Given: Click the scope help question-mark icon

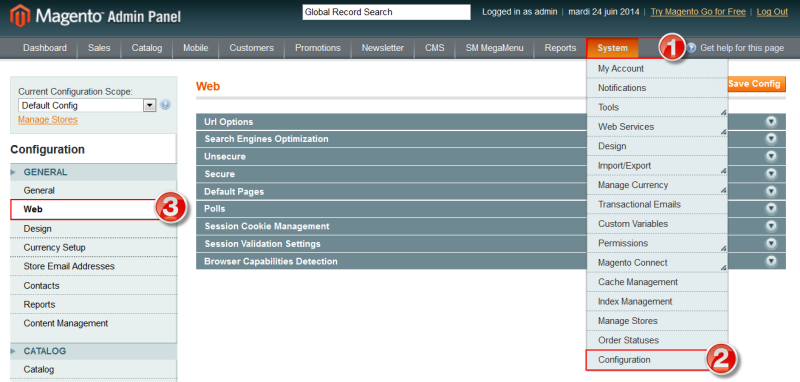Looking at the screenshot, I should tap(165, 105).
